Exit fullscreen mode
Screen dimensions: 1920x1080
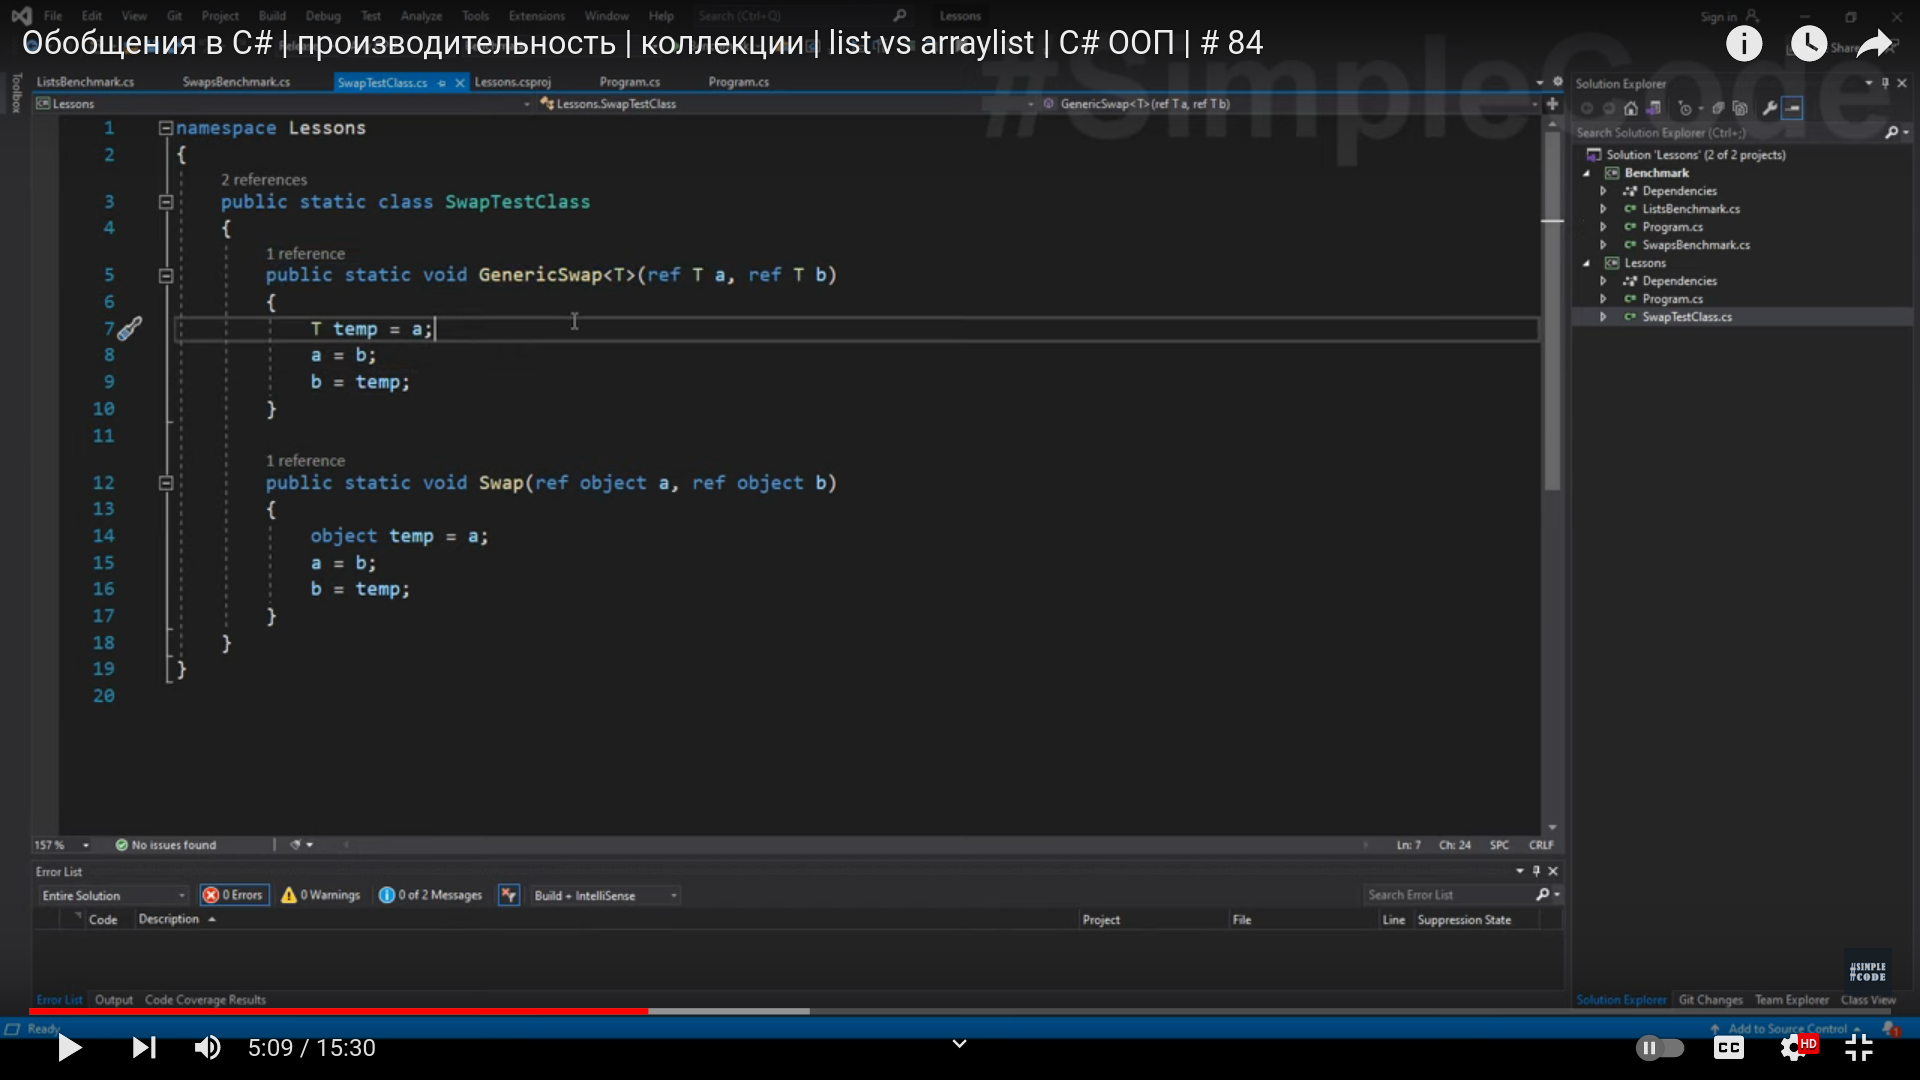1858,1047
